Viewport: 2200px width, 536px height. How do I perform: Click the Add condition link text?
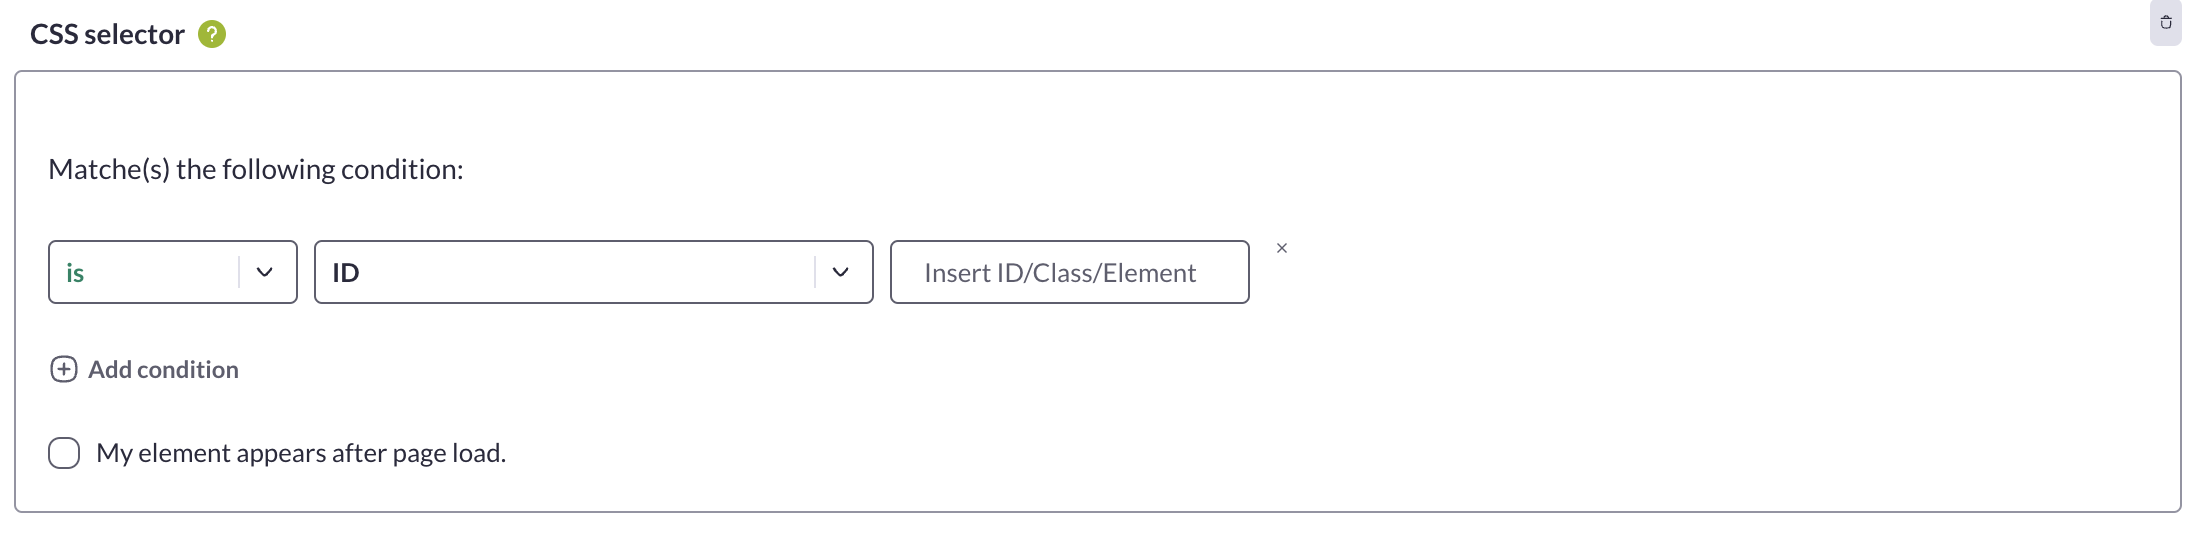(x=163, y=370)
